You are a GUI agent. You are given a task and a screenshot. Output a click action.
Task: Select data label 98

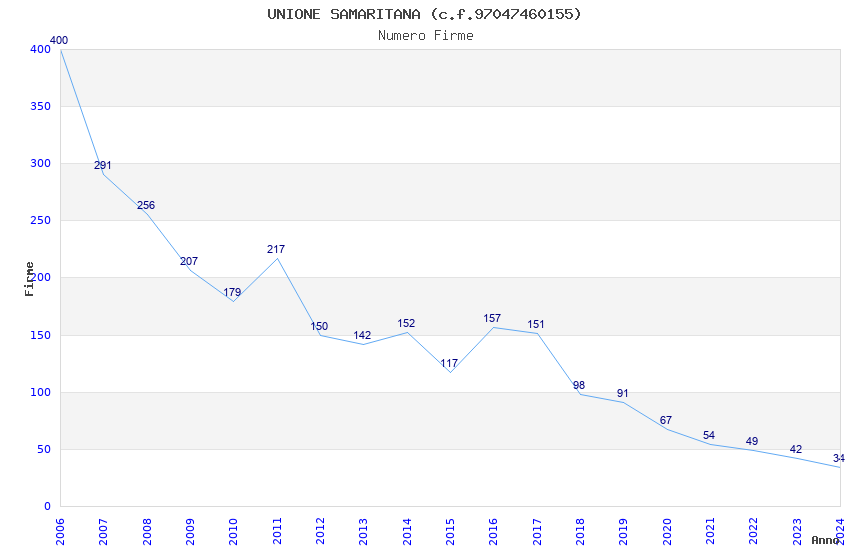[579, 385]
